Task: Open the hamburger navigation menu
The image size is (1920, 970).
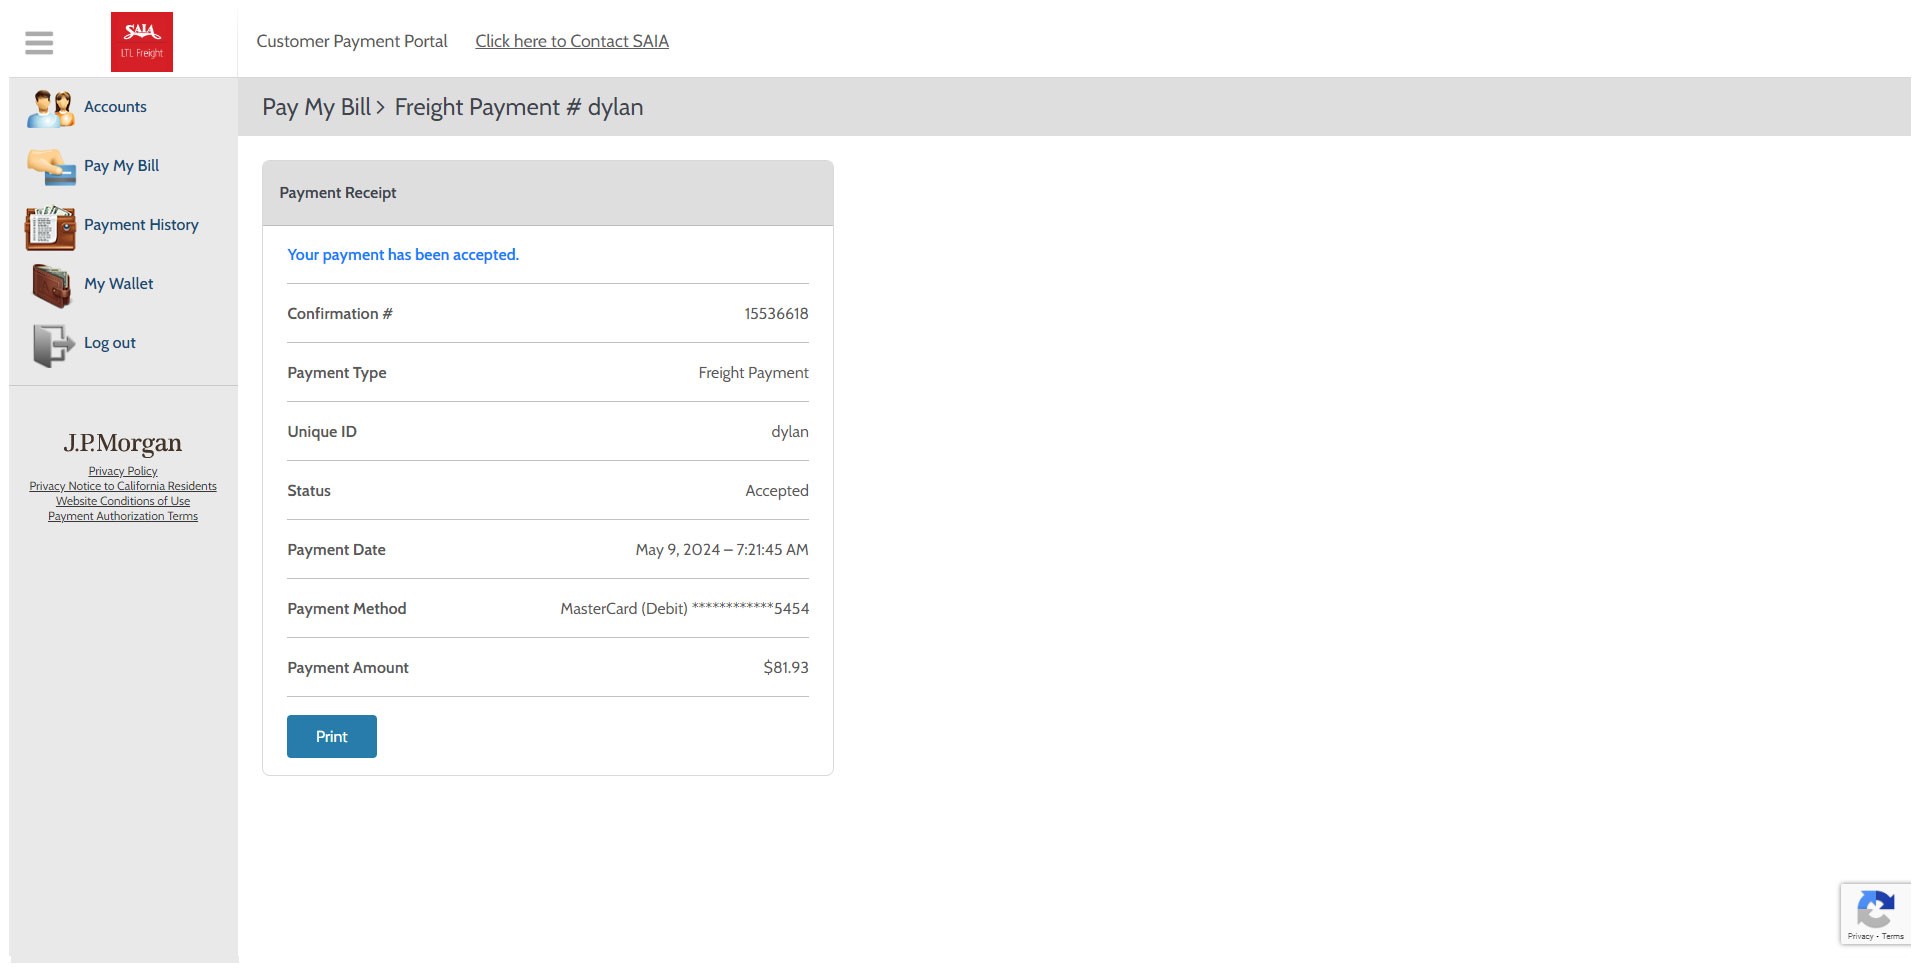Action: coord(39,42)
